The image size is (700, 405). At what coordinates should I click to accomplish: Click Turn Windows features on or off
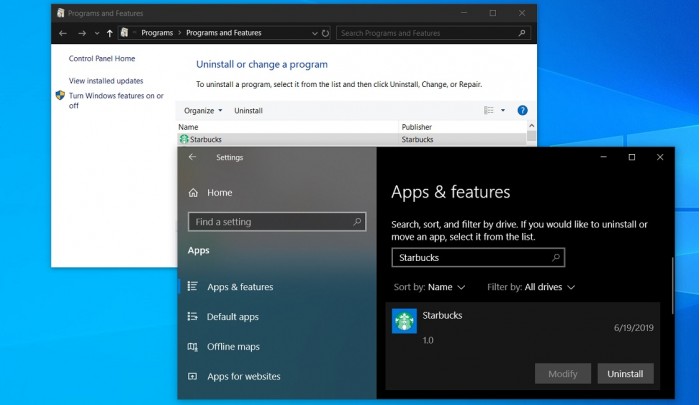(x=115, y=100)
